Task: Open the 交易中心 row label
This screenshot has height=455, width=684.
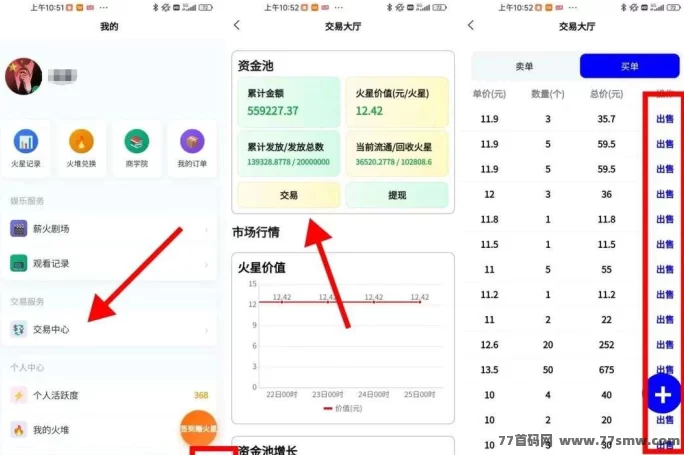Action: pos(51,329)
